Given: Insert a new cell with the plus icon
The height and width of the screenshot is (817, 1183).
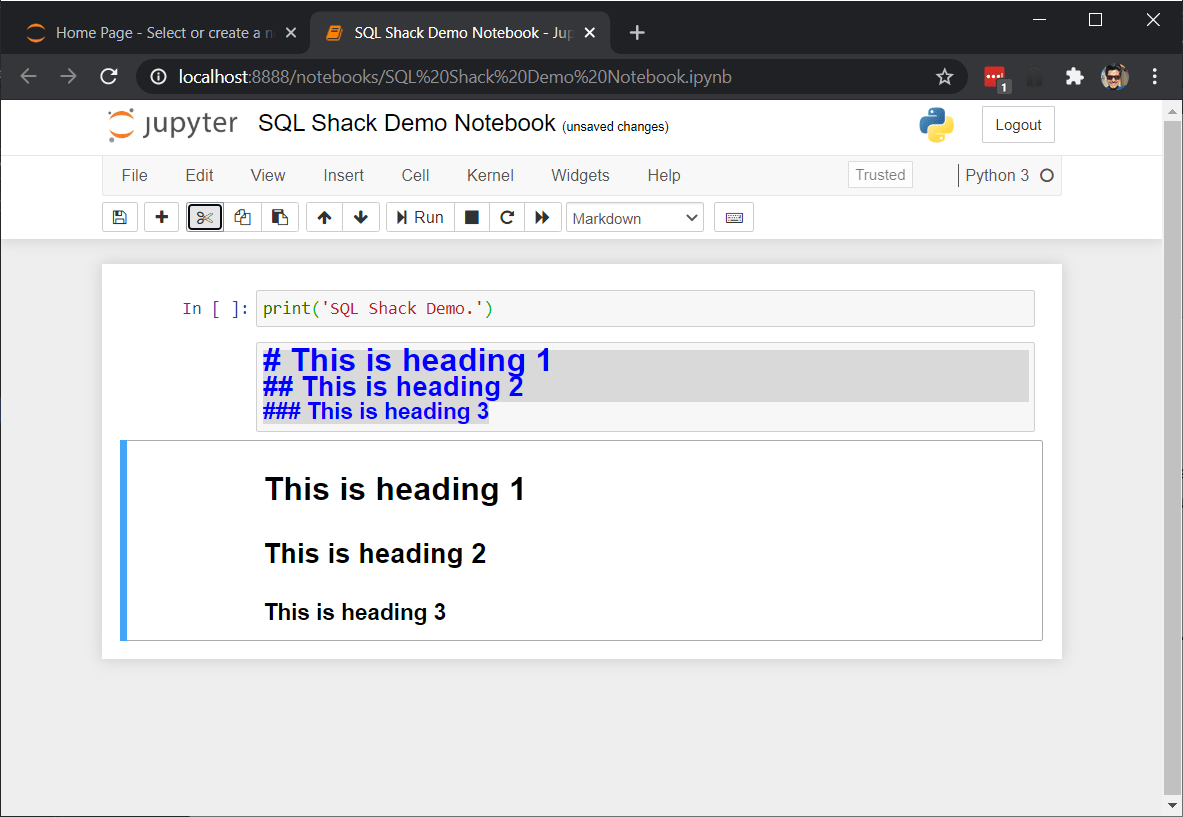Looking at the screenshot, I should coord(161,217).
